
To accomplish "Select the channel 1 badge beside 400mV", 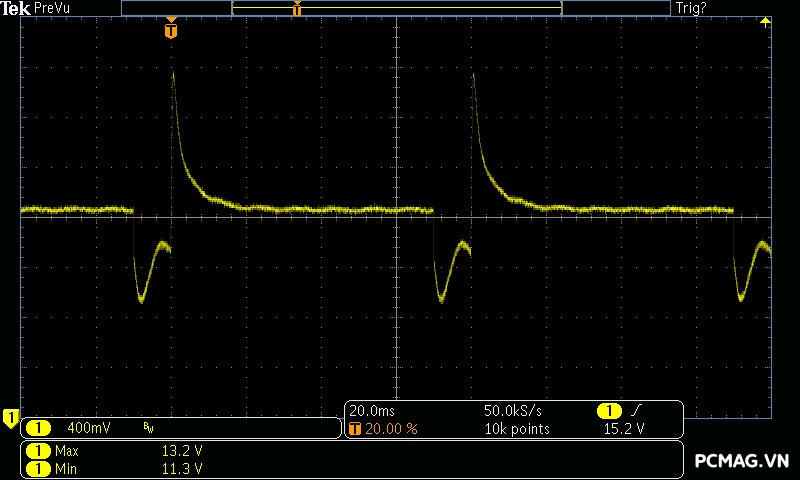I will click(x=39, y=428).
